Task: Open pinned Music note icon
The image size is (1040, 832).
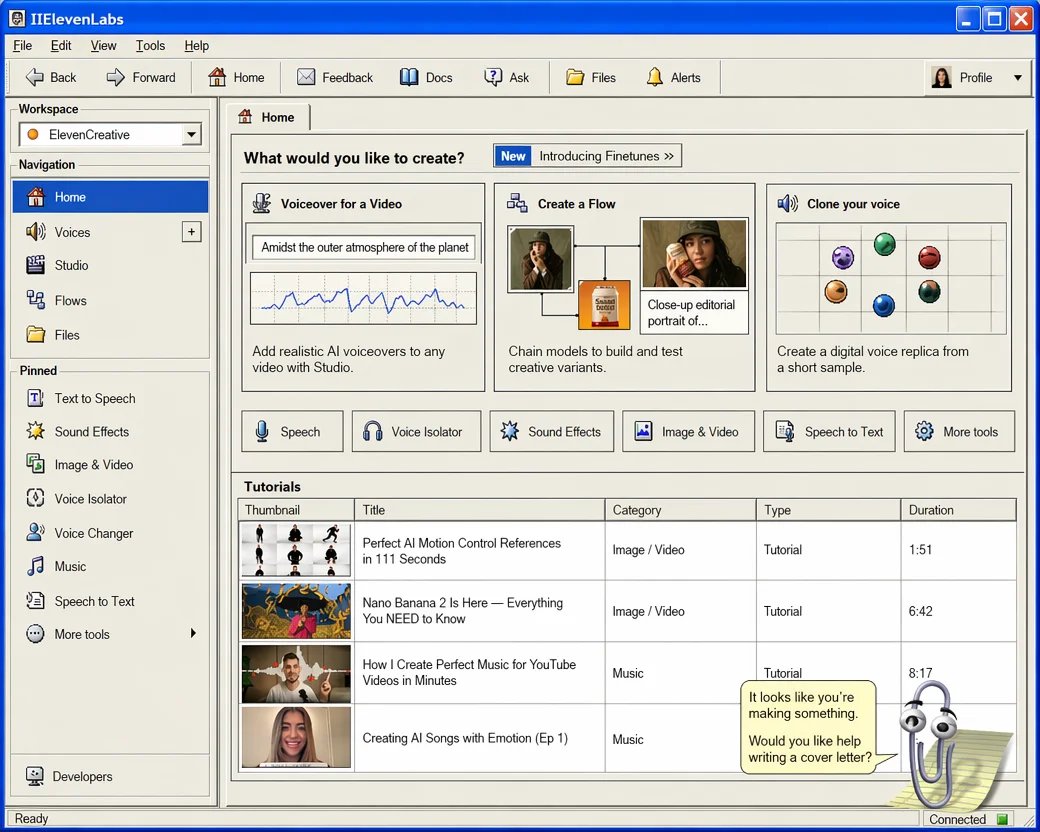Action: [x=36, y=566]
